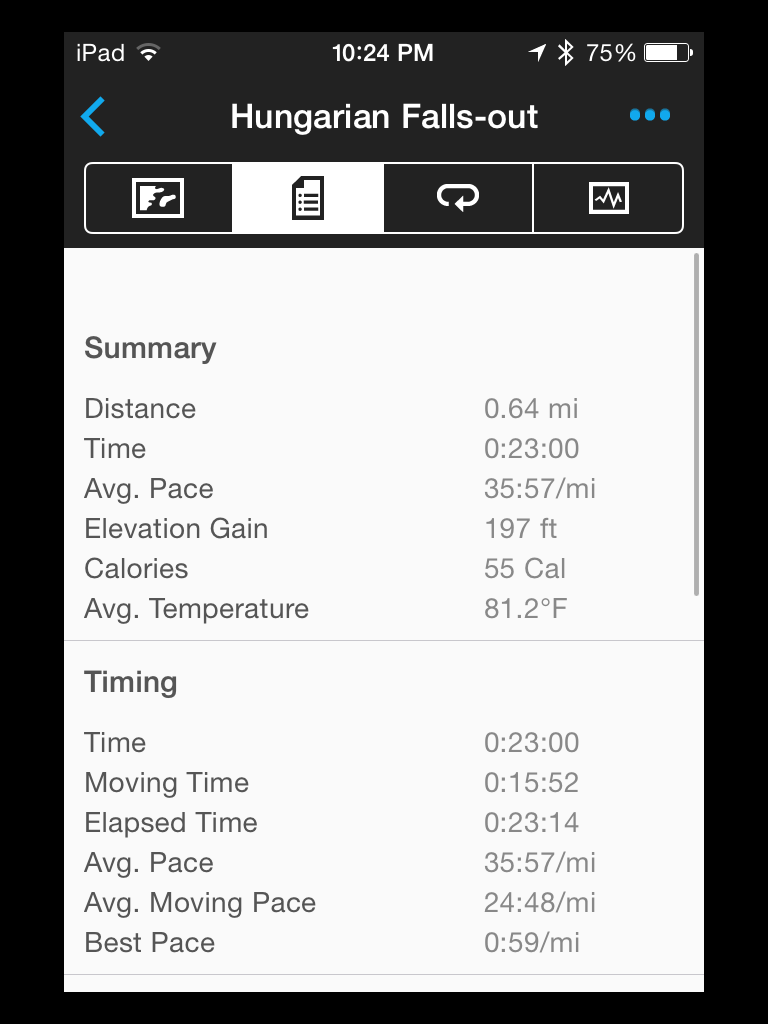Show the charts graph tab
The image size is (768, 1024).
tap(608, 198)
